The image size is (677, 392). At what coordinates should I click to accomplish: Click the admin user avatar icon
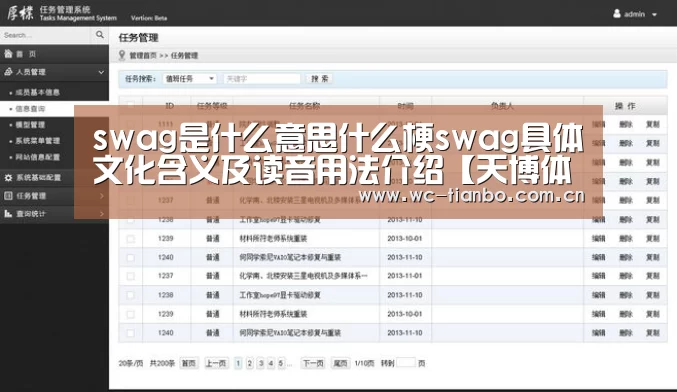[617, 14]
